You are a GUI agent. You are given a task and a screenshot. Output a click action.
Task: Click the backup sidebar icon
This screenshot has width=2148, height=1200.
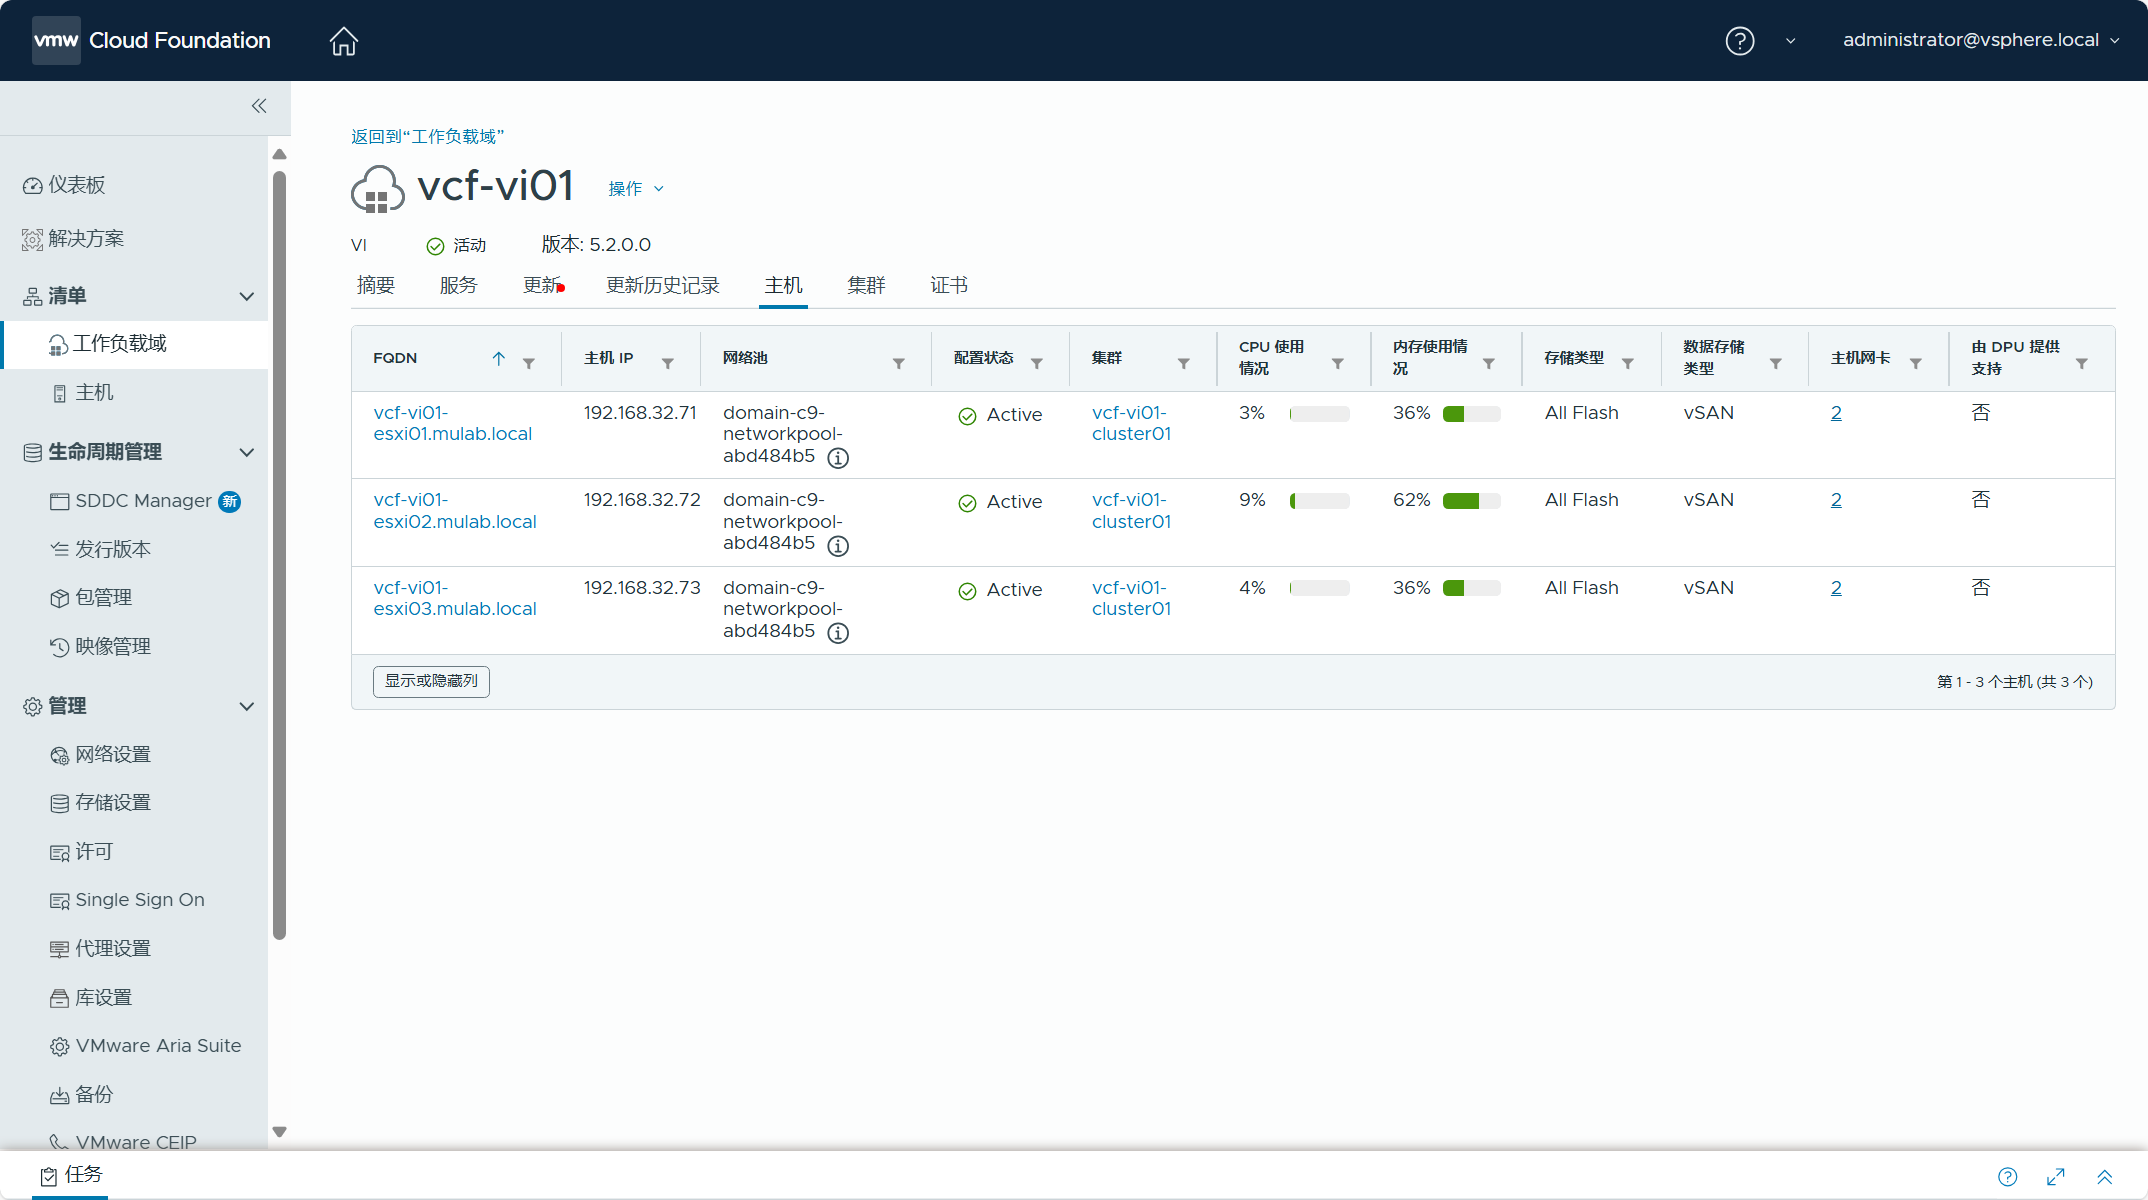58,1094
